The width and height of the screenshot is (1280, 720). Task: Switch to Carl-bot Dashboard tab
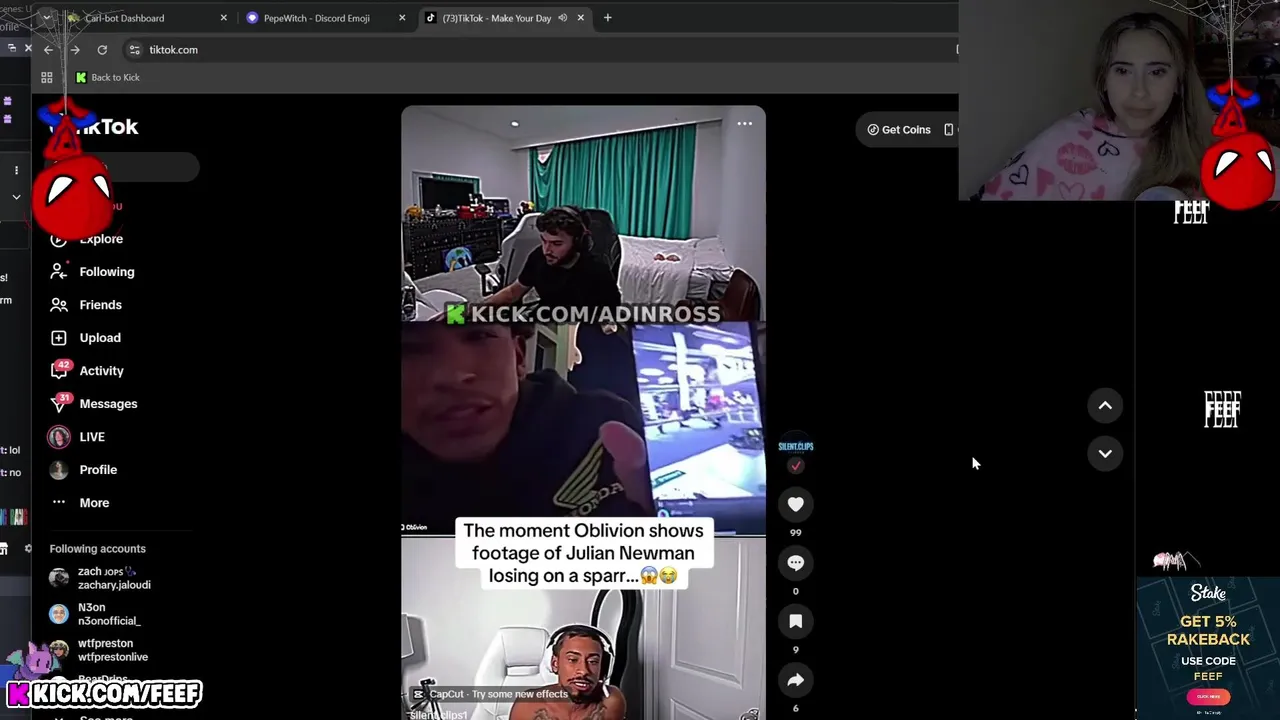[125, 18]
